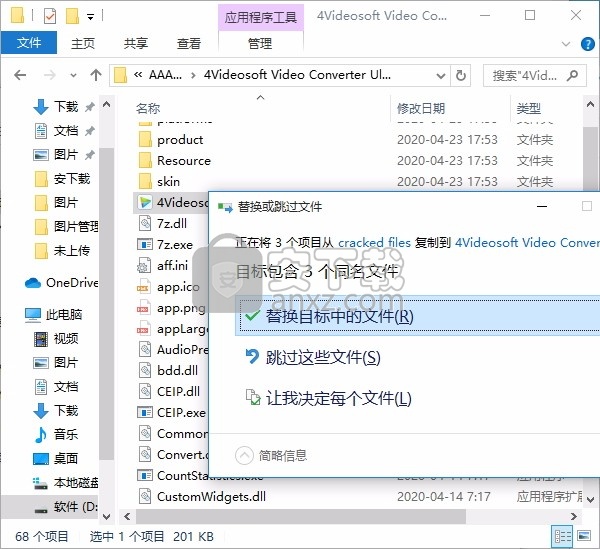This screenshot has height=549, width=600.
Task: Click the properties checkmark icon in quick access toolbar
Action: click(50, 16)
